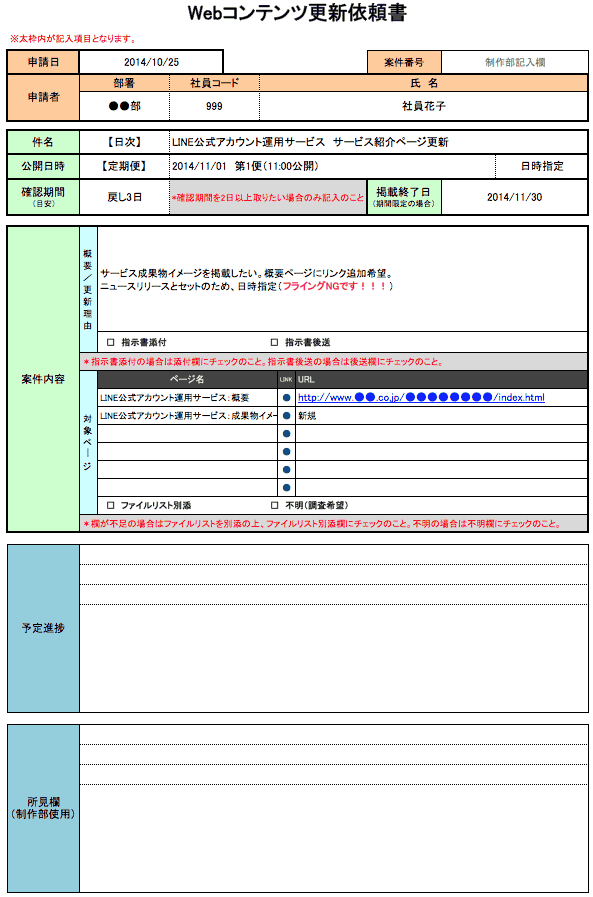This screenshot has width=593, height=897.
Task: Click the 氏名 column header
Action: pos(424,84)
